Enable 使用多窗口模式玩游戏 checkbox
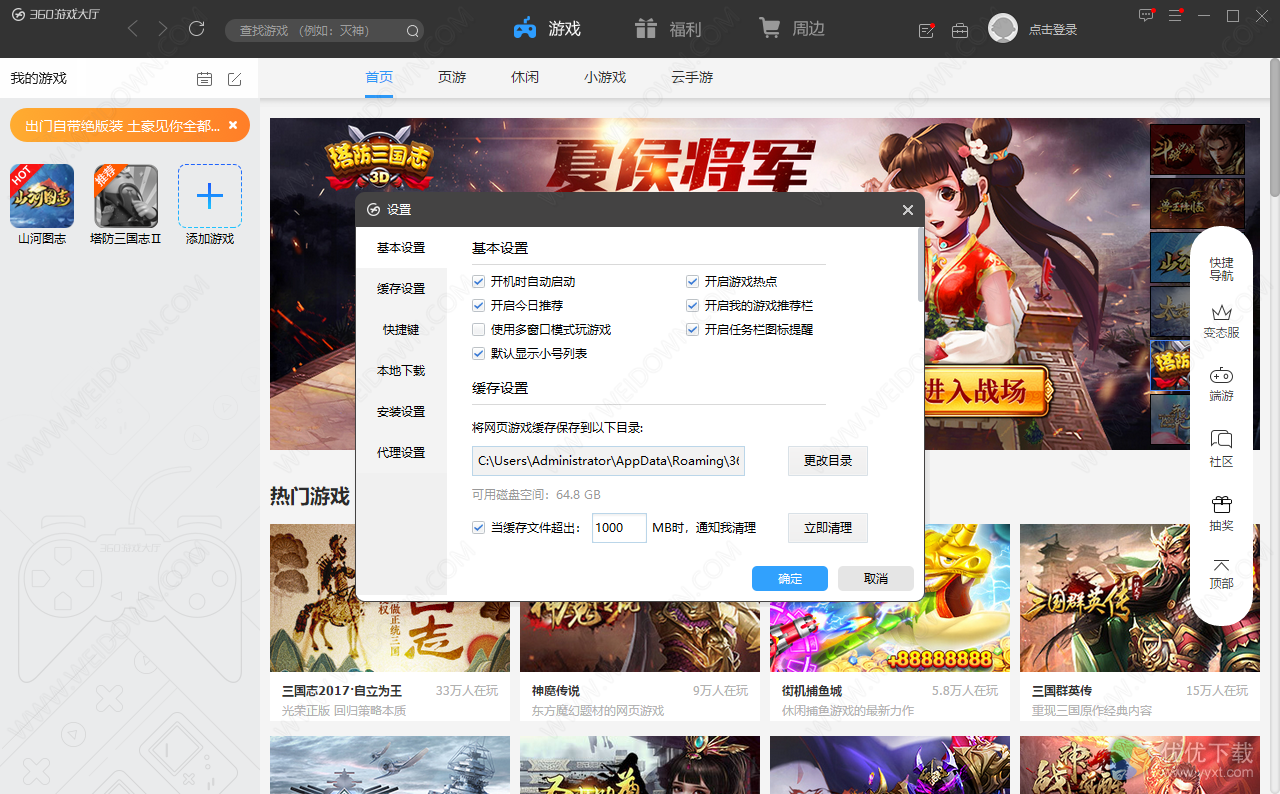Image resolution: width=1280 pixels, height=794 pixels. [479, 330]
